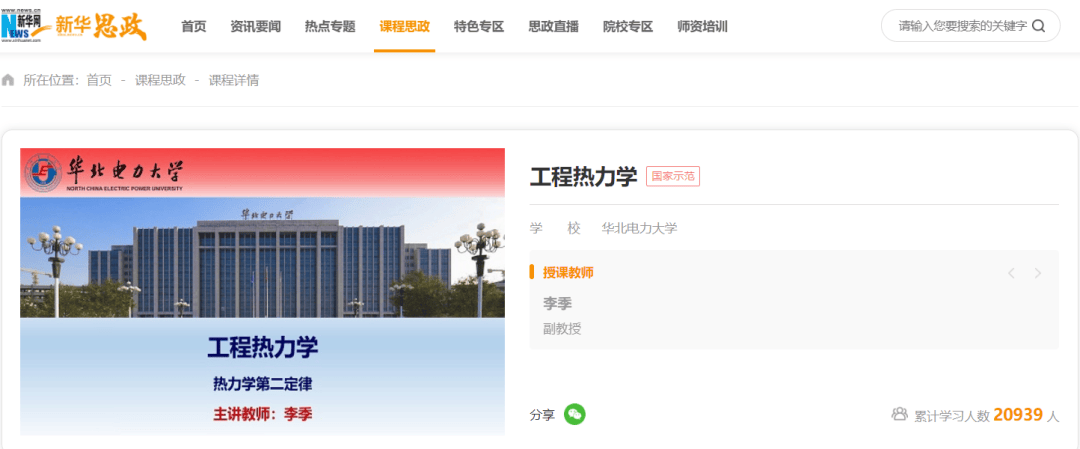Select the 课程思政 nav tab

(404, 27)
